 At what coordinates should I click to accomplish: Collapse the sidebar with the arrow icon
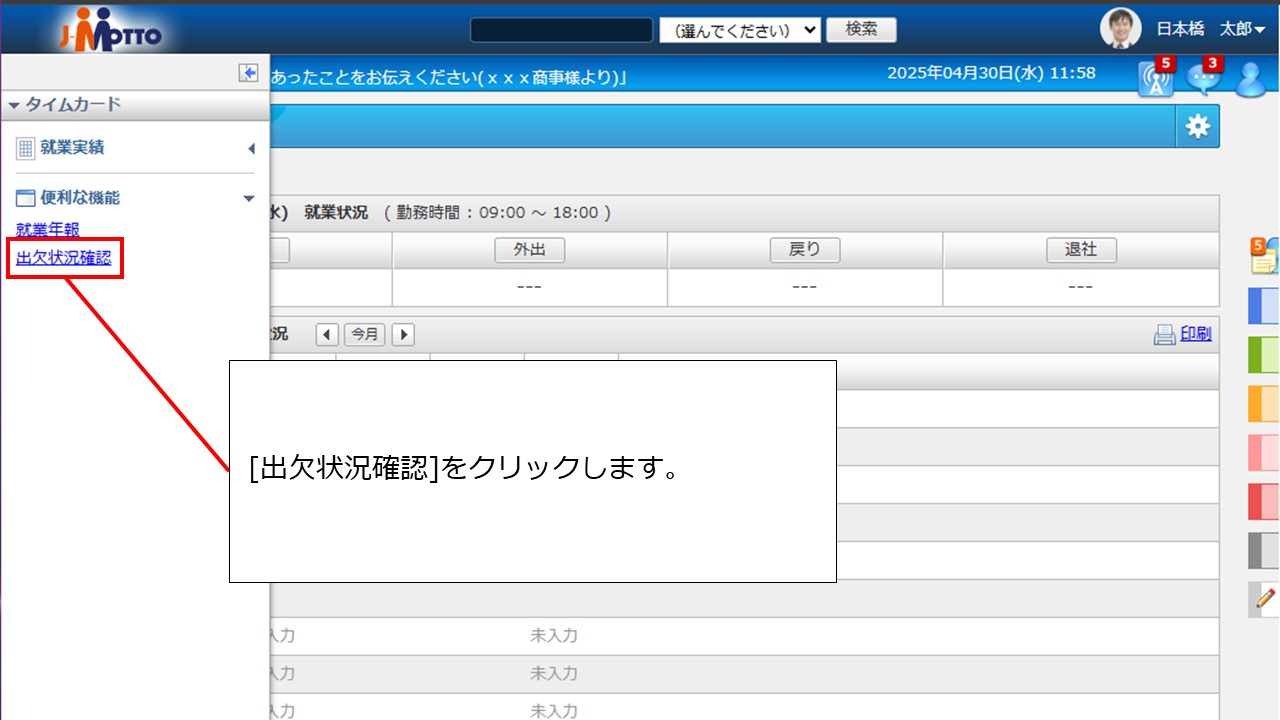tap(248, 73)
